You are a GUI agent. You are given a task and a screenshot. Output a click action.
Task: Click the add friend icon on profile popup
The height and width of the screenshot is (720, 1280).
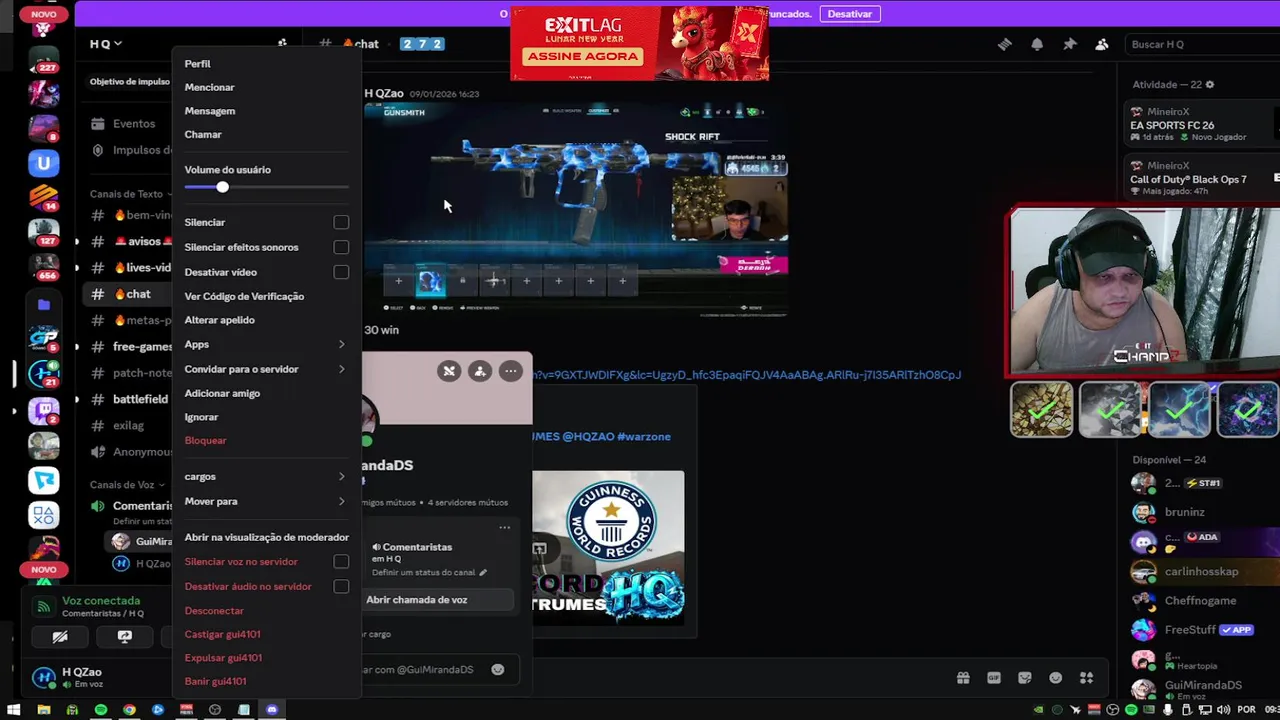(480, 371)
